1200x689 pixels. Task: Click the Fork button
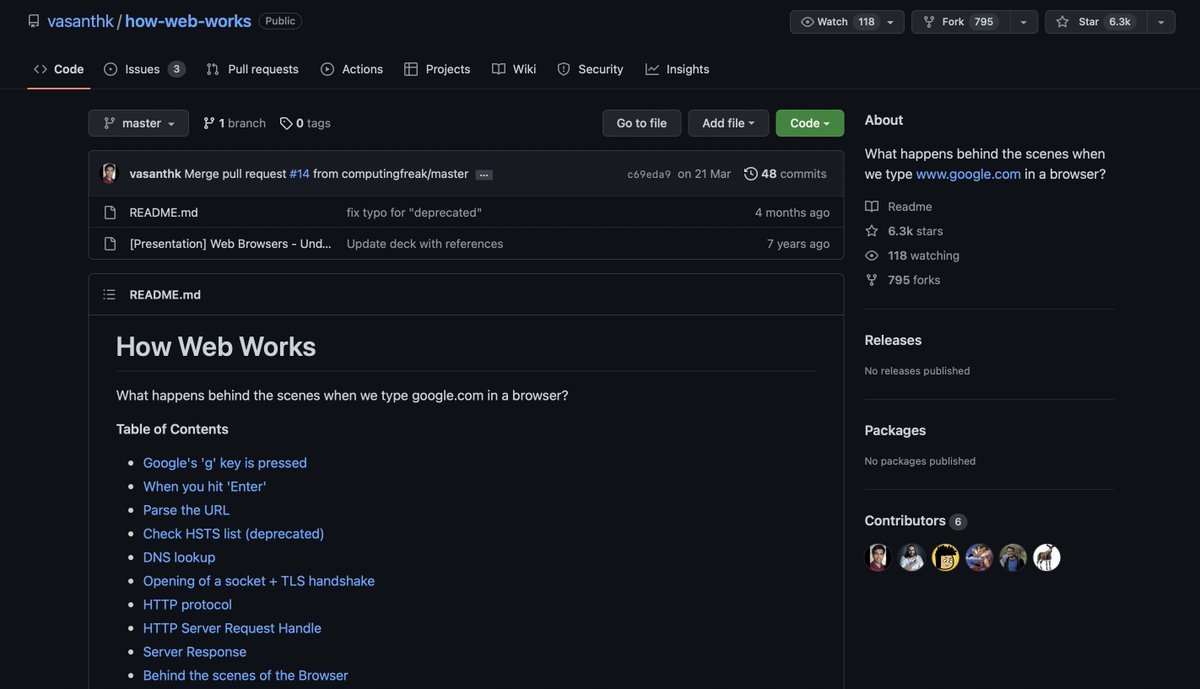[960, 22]
